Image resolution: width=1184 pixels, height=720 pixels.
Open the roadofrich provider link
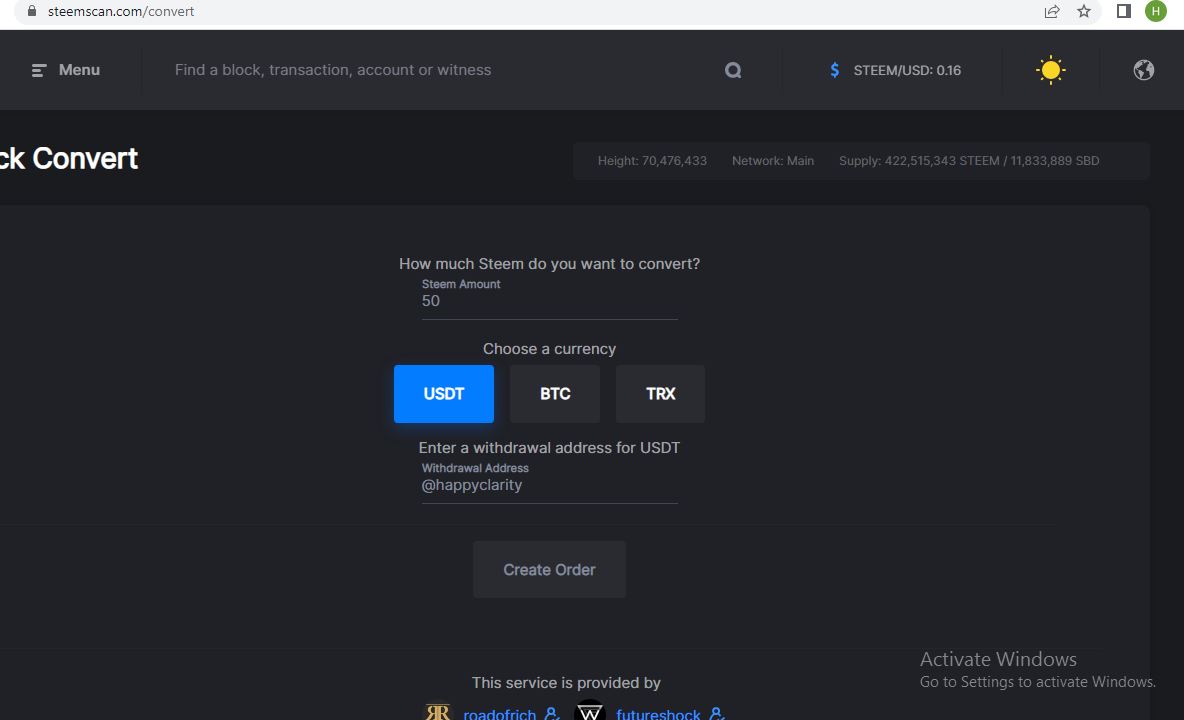coord(499,714)
